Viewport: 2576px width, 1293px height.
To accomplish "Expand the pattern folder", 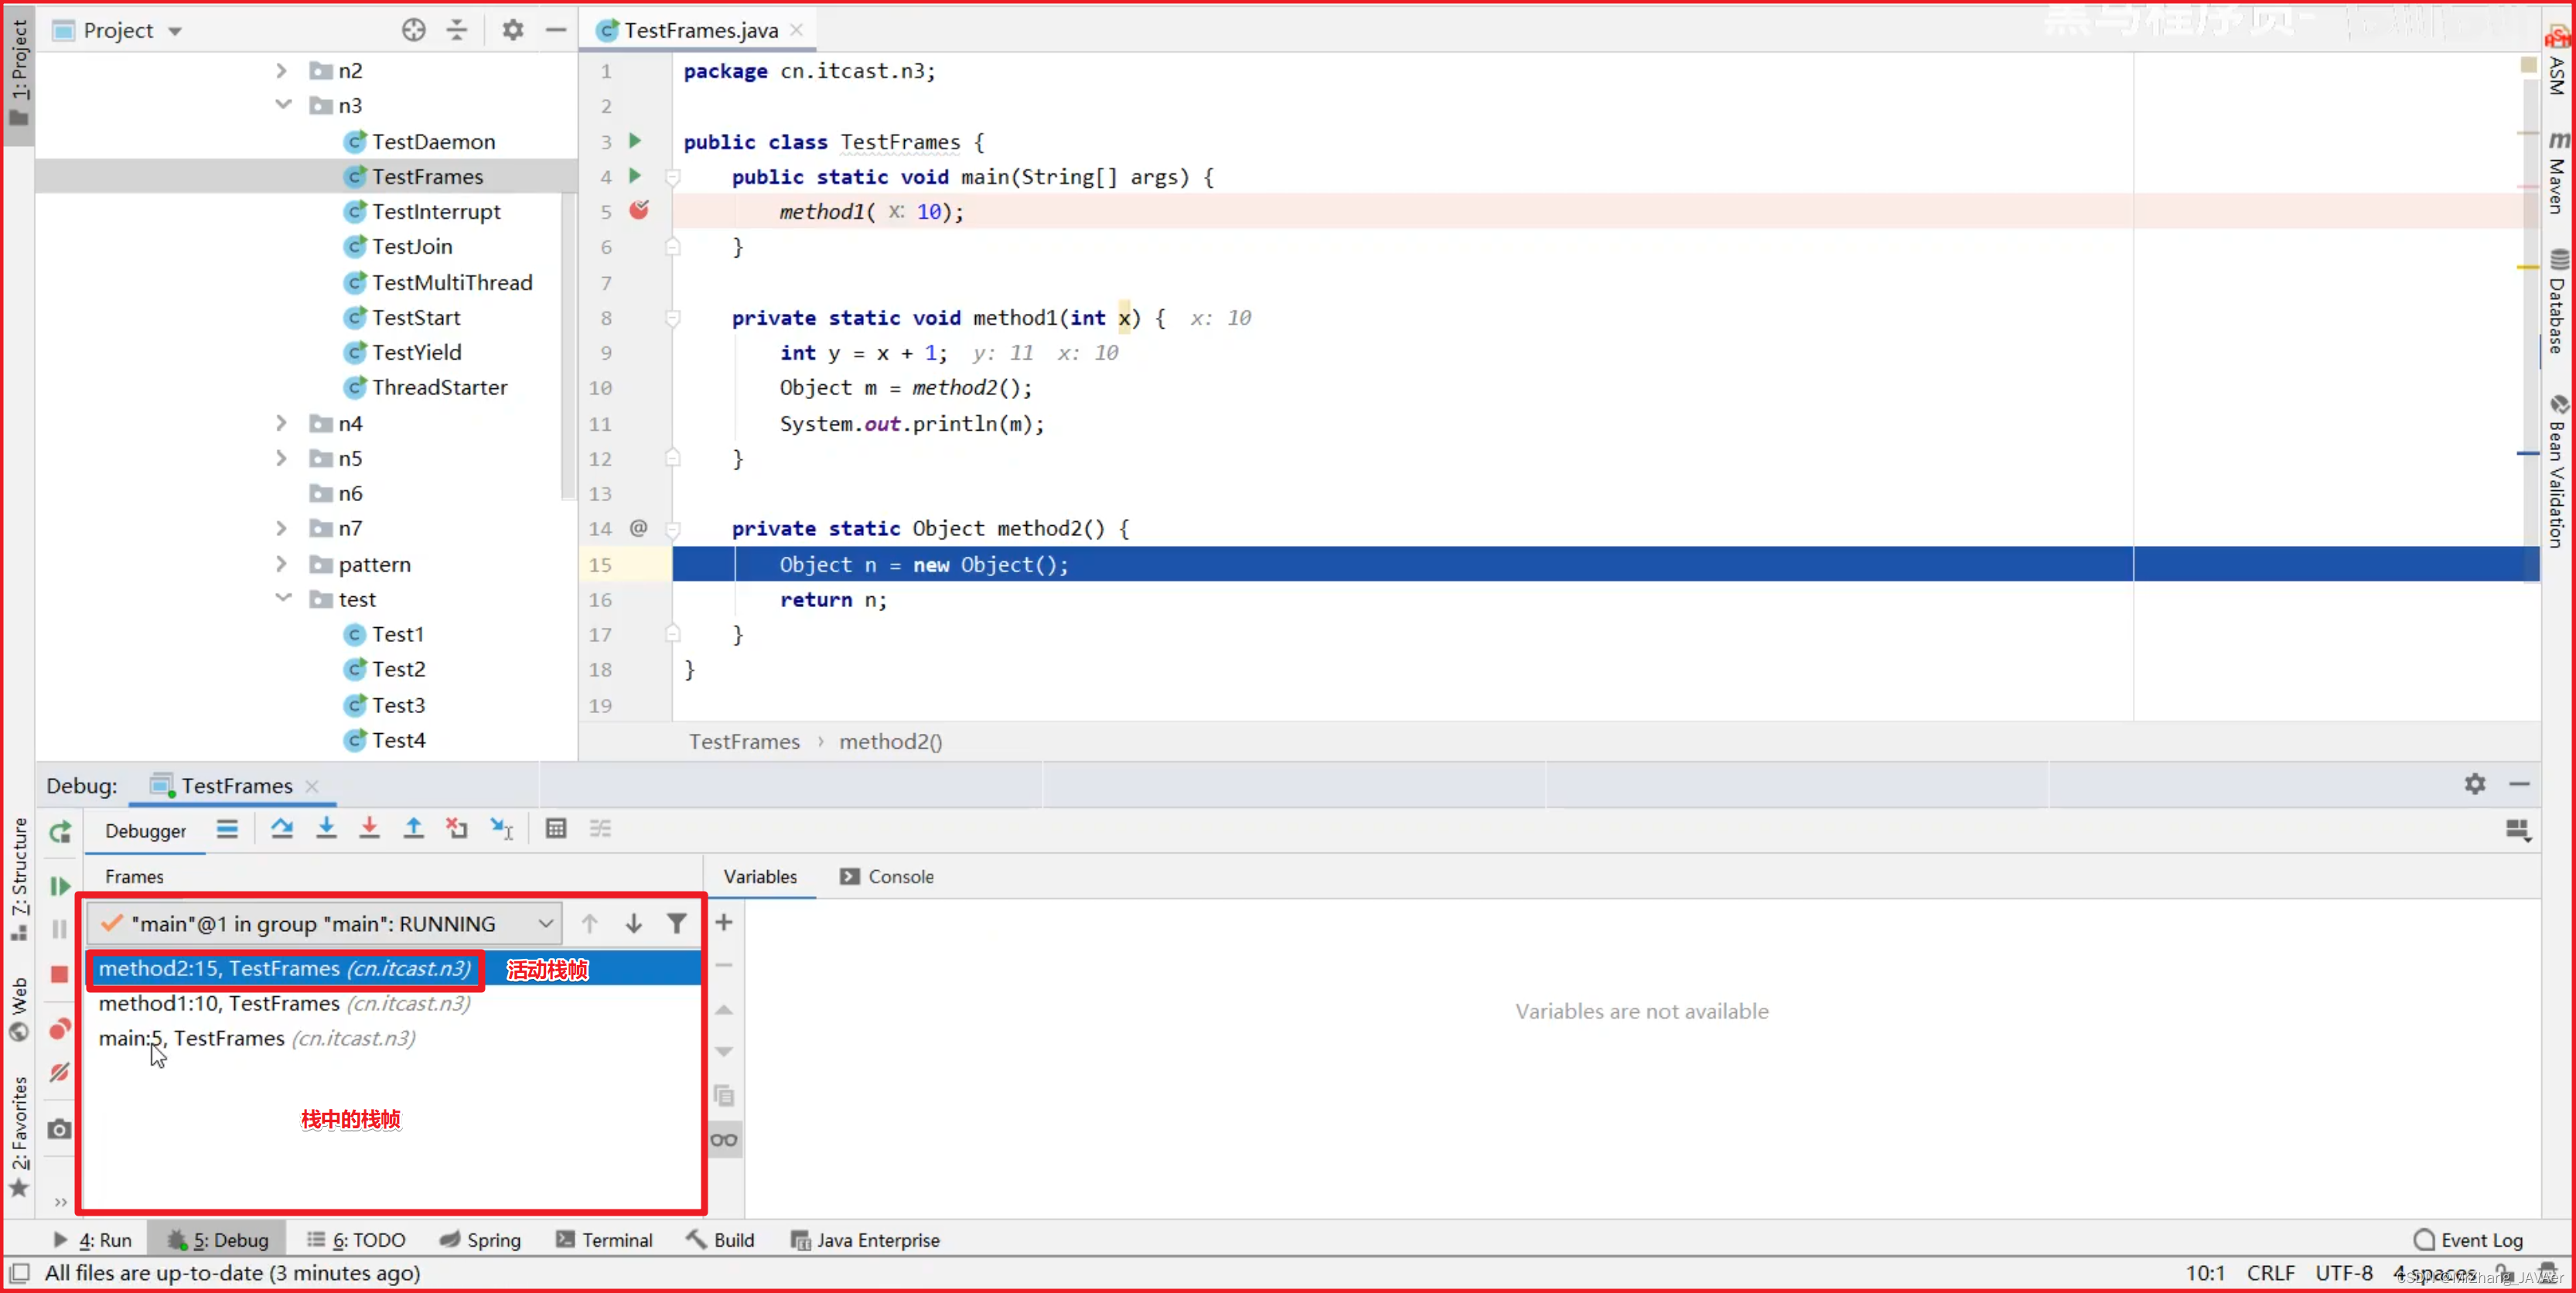I will coord(281,564).
